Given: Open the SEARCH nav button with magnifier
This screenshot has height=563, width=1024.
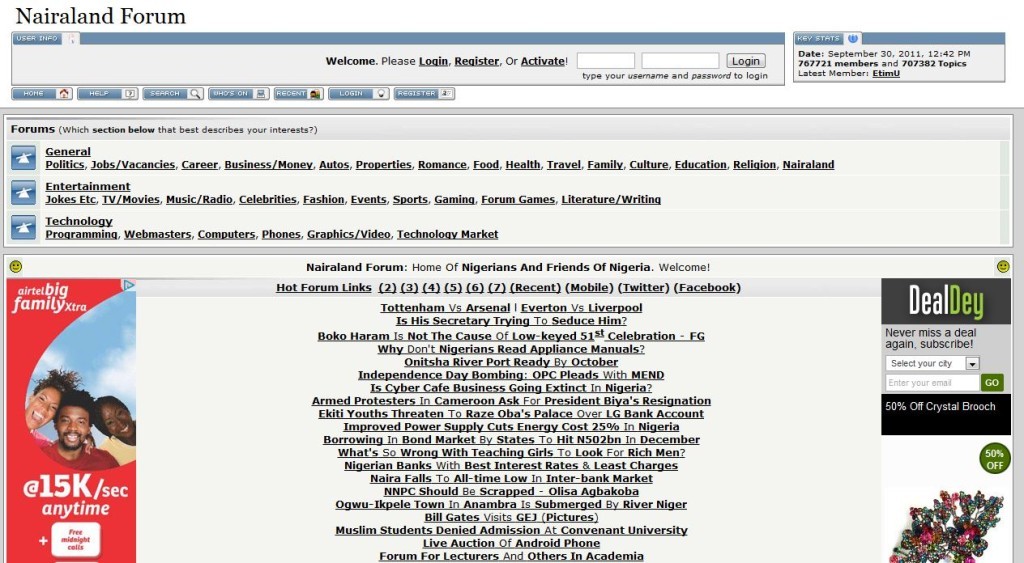Looking at the screenshot, I should coord(173,93).
